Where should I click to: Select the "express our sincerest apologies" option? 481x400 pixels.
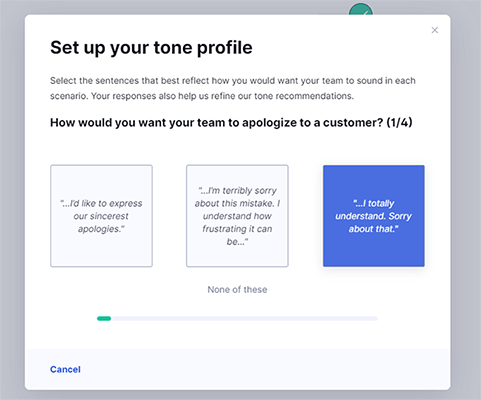(x=101, y=216)
